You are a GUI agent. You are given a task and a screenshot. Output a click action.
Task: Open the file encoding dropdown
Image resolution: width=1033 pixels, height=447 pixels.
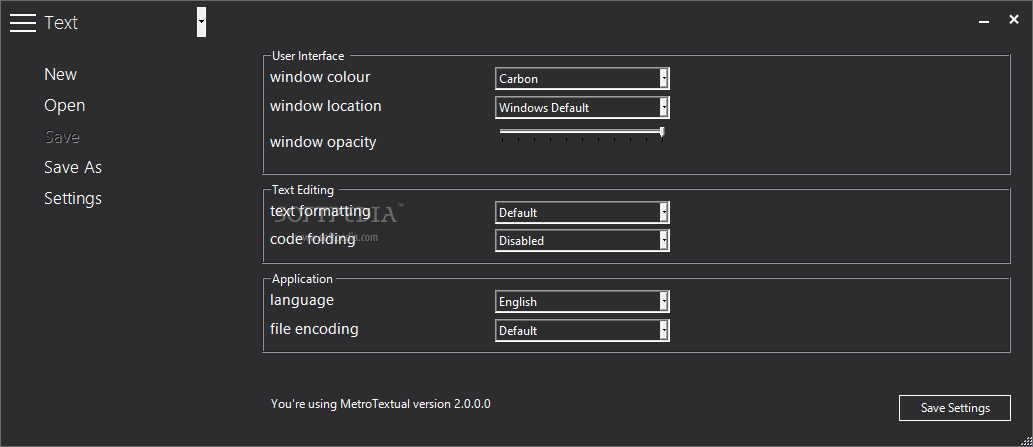(582, 330)
